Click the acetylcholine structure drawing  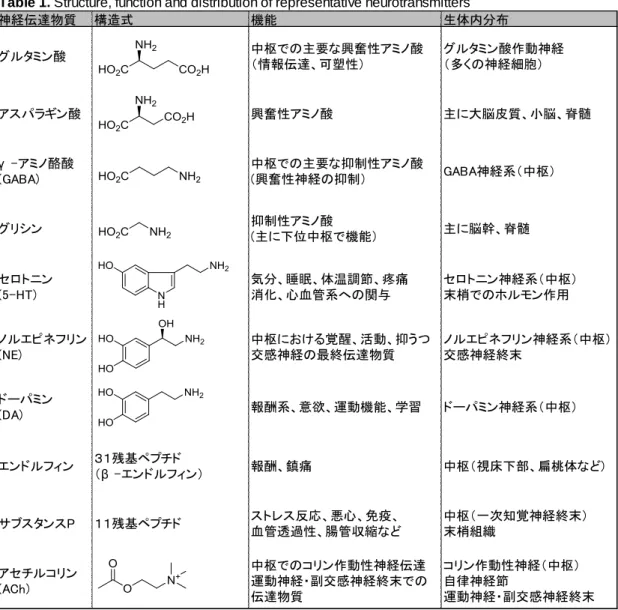tap(142, 577)
